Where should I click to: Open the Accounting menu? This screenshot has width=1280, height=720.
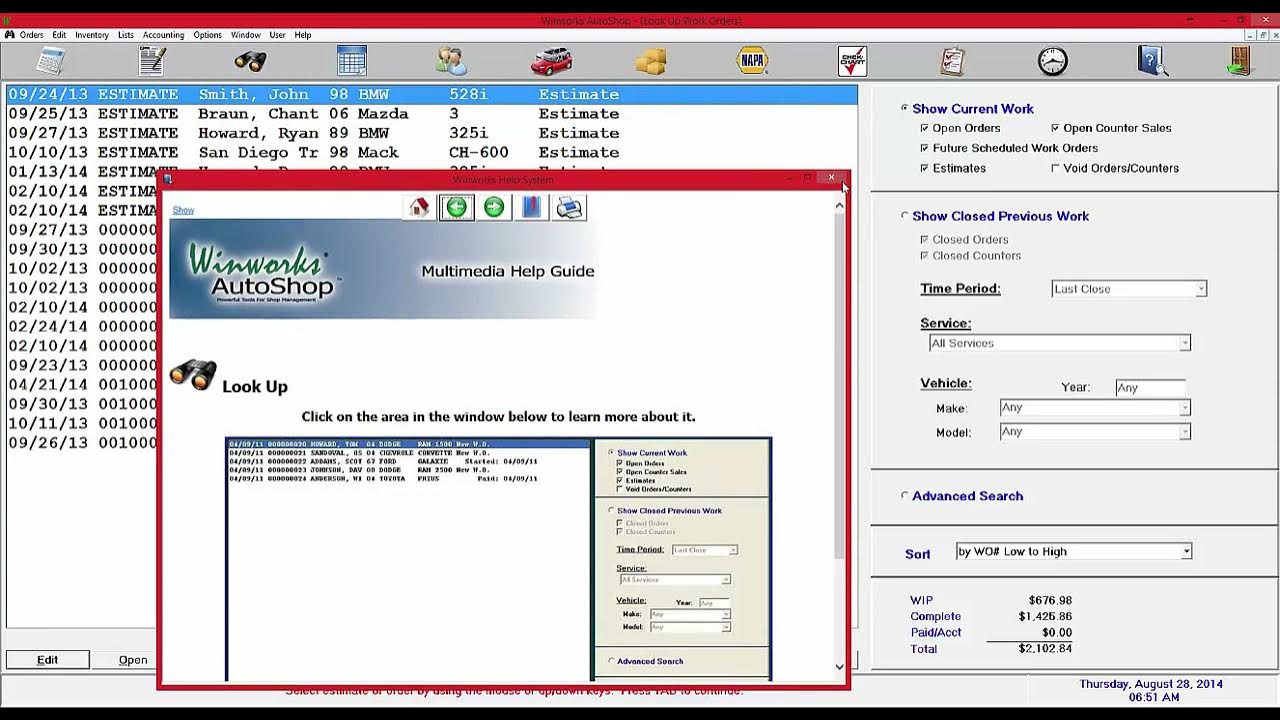pyautogui.click(x=164, y=35)
